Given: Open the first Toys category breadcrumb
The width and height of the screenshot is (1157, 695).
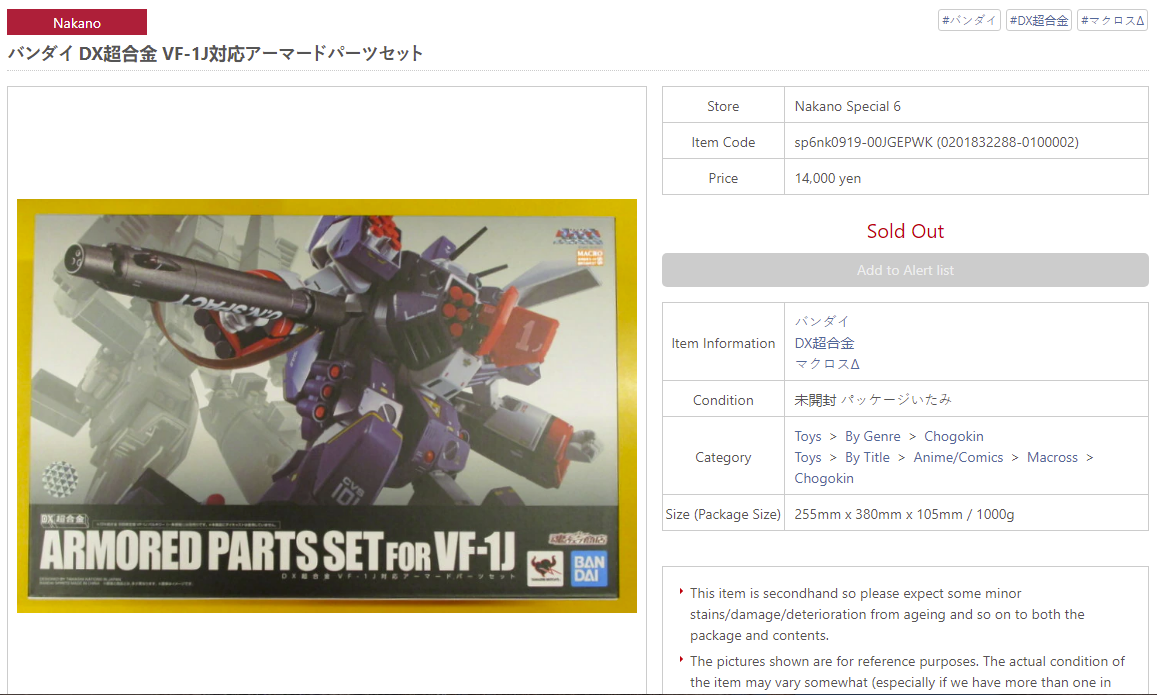Looking at the screenshot, I should click(807, 436).
